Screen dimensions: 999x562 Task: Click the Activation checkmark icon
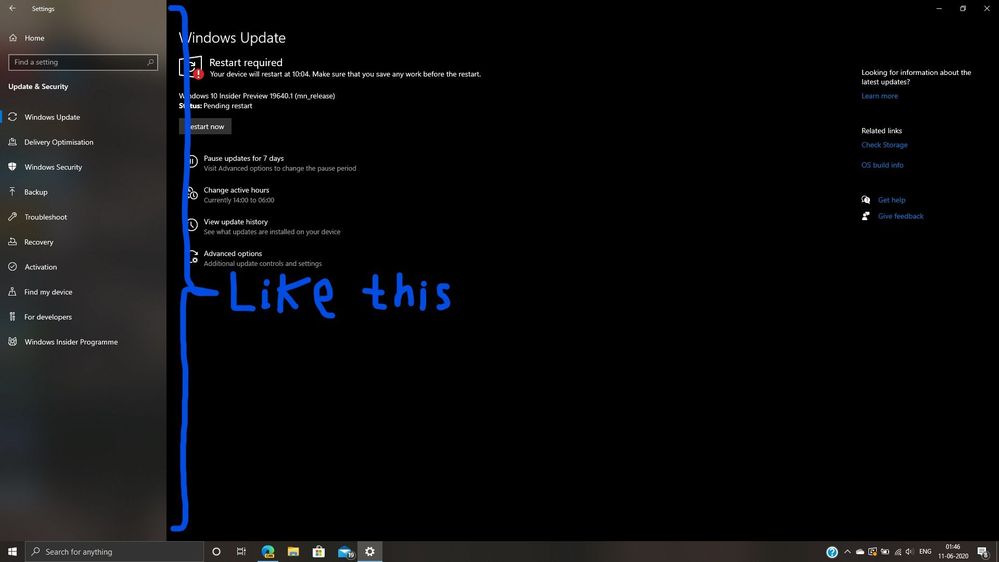click(x=12, y=266)
